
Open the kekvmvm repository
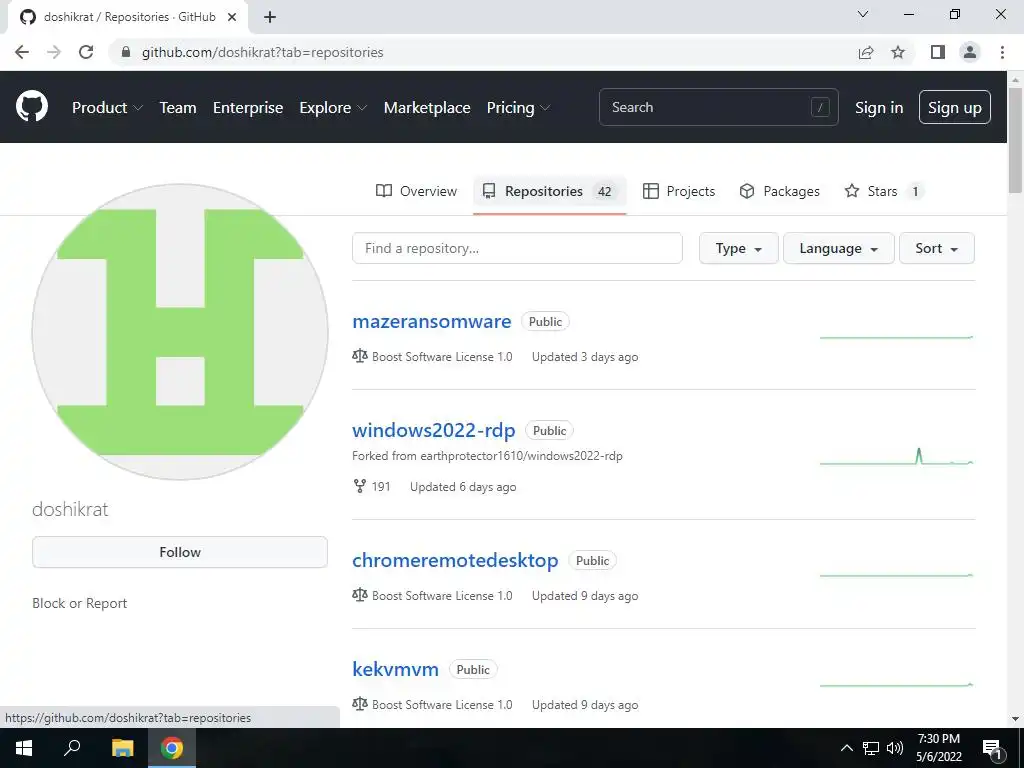[395, 669]
